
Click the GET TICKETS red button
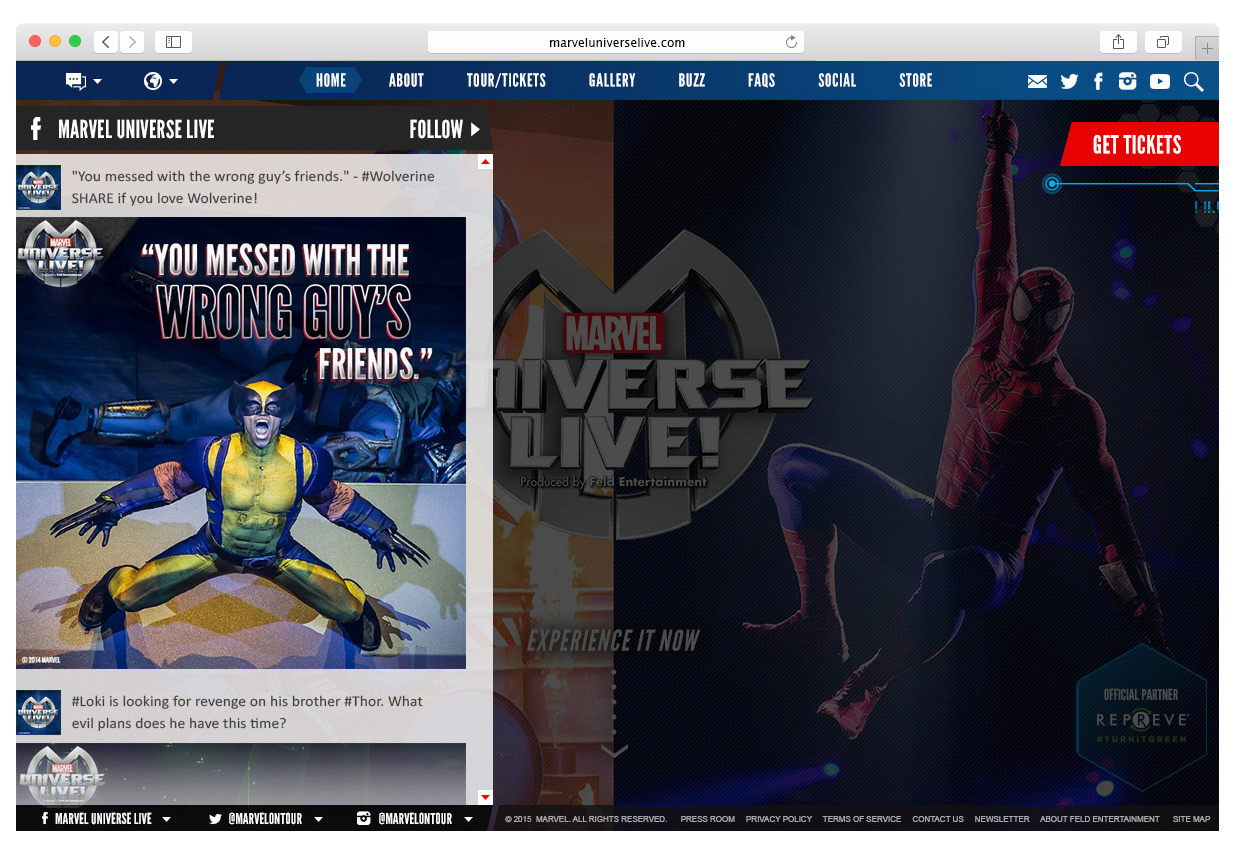[x=1140, y=144]
